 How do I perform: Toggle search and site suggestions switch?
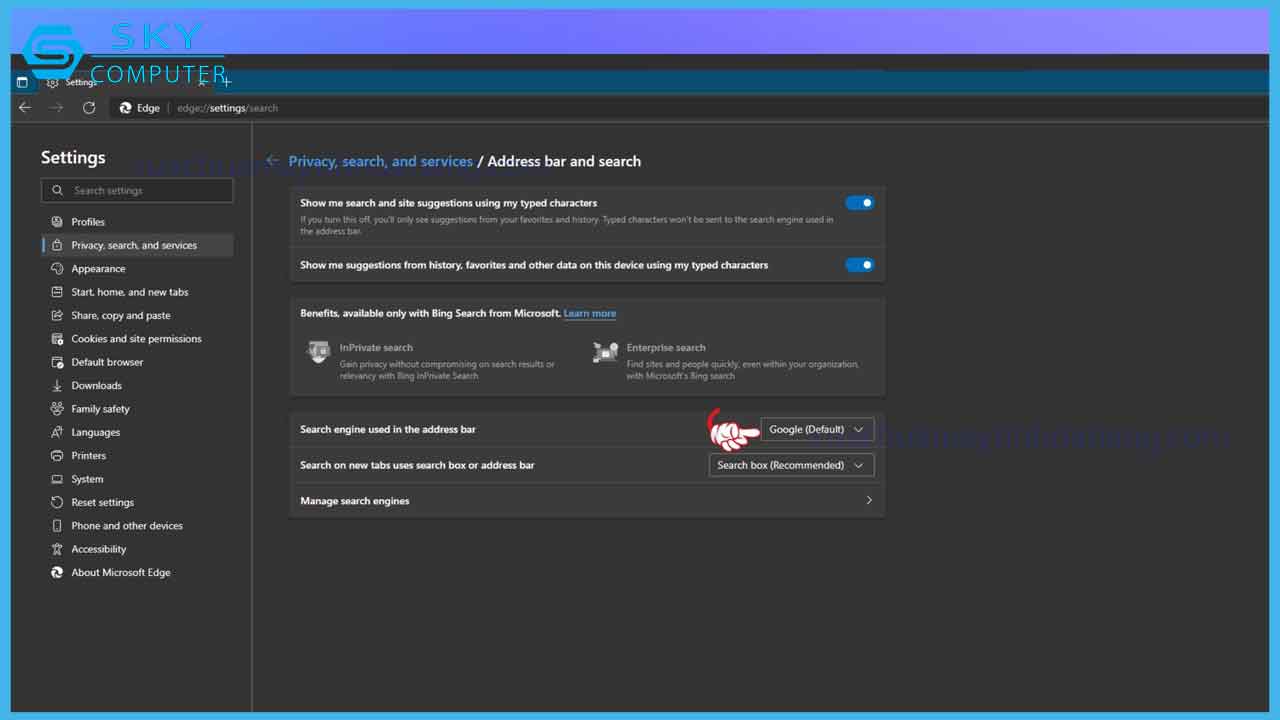click(859, 203)
